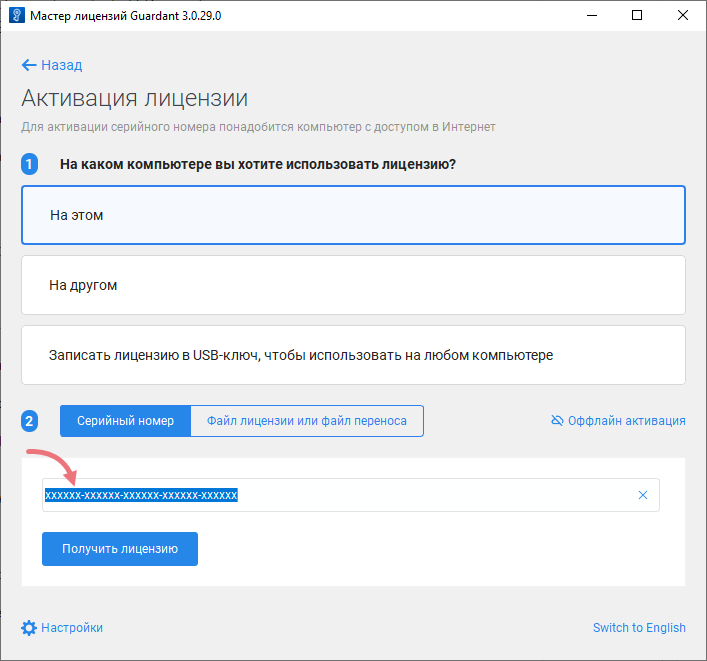Open the Оффлайн активация link
707x661 pixels.
click(627, 421)
